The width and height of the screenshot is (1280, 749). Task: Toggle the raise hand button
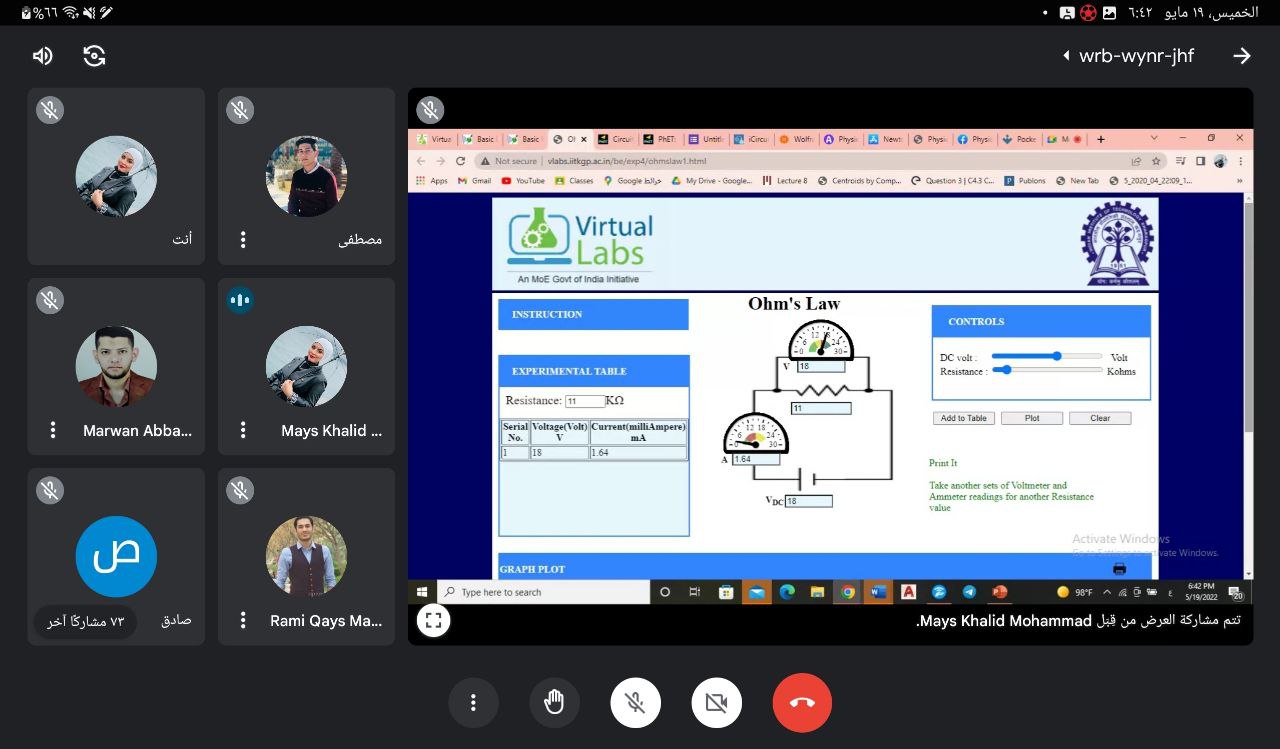click(554, 703)
